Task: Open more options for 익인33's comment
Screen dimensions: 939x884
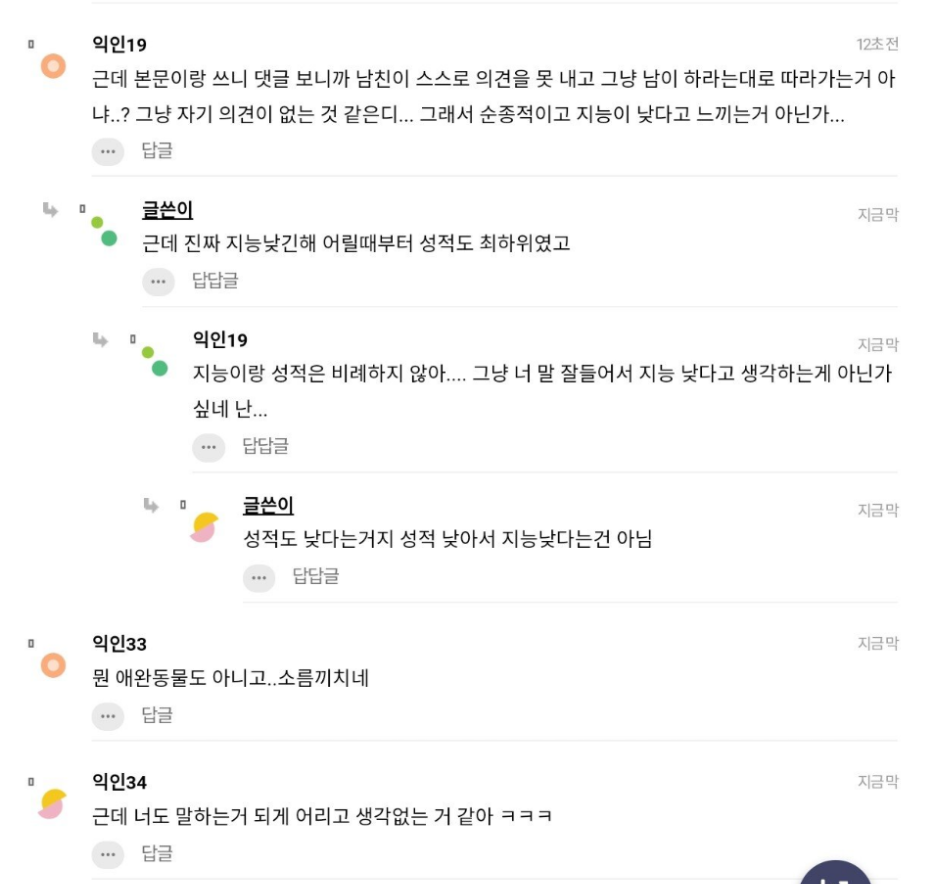Action: tap(107, 716)
